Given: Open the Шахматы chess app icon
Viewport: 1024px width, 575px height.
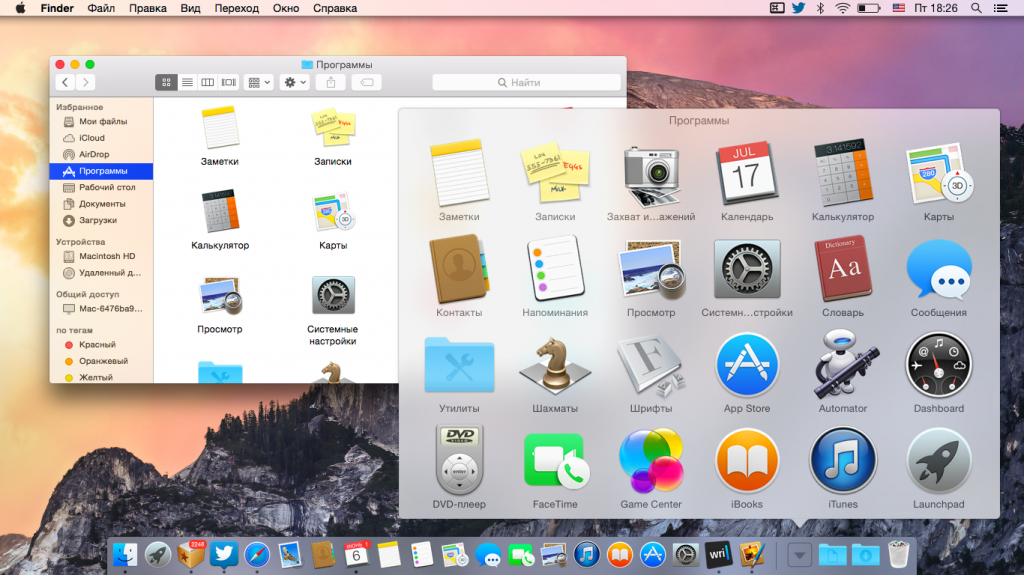Looking at the screenshot, I should (x=555, y=366).
